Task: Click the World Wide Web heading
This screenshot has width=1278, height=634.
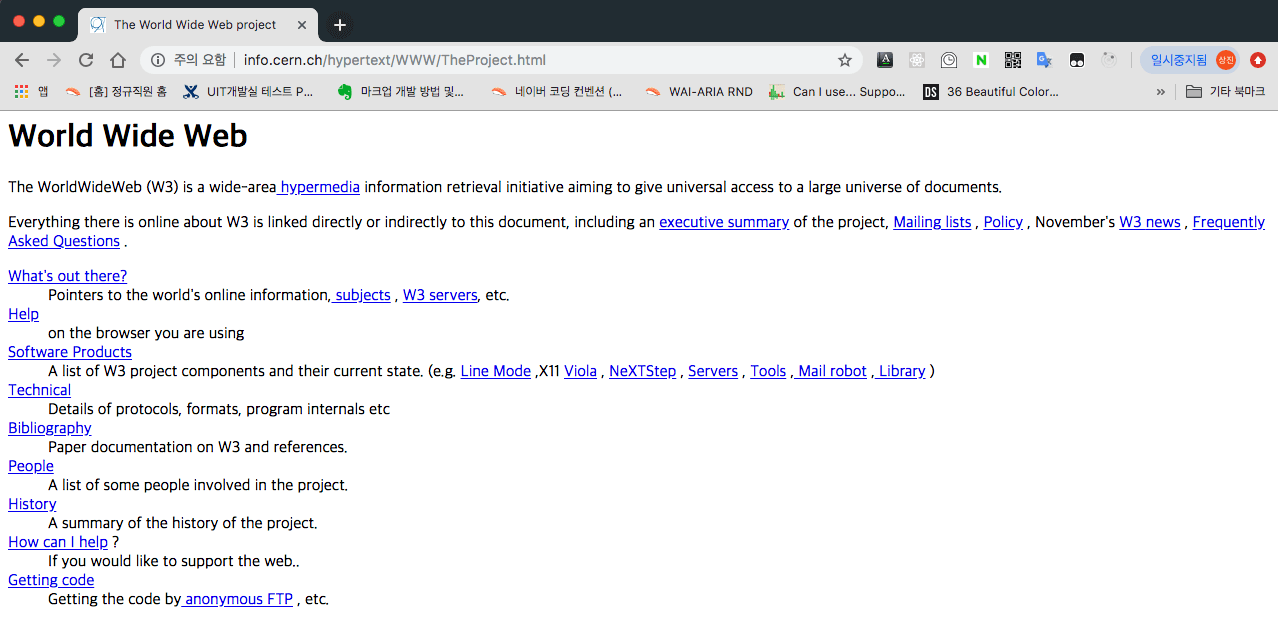Action: click(x=128, y=135)
